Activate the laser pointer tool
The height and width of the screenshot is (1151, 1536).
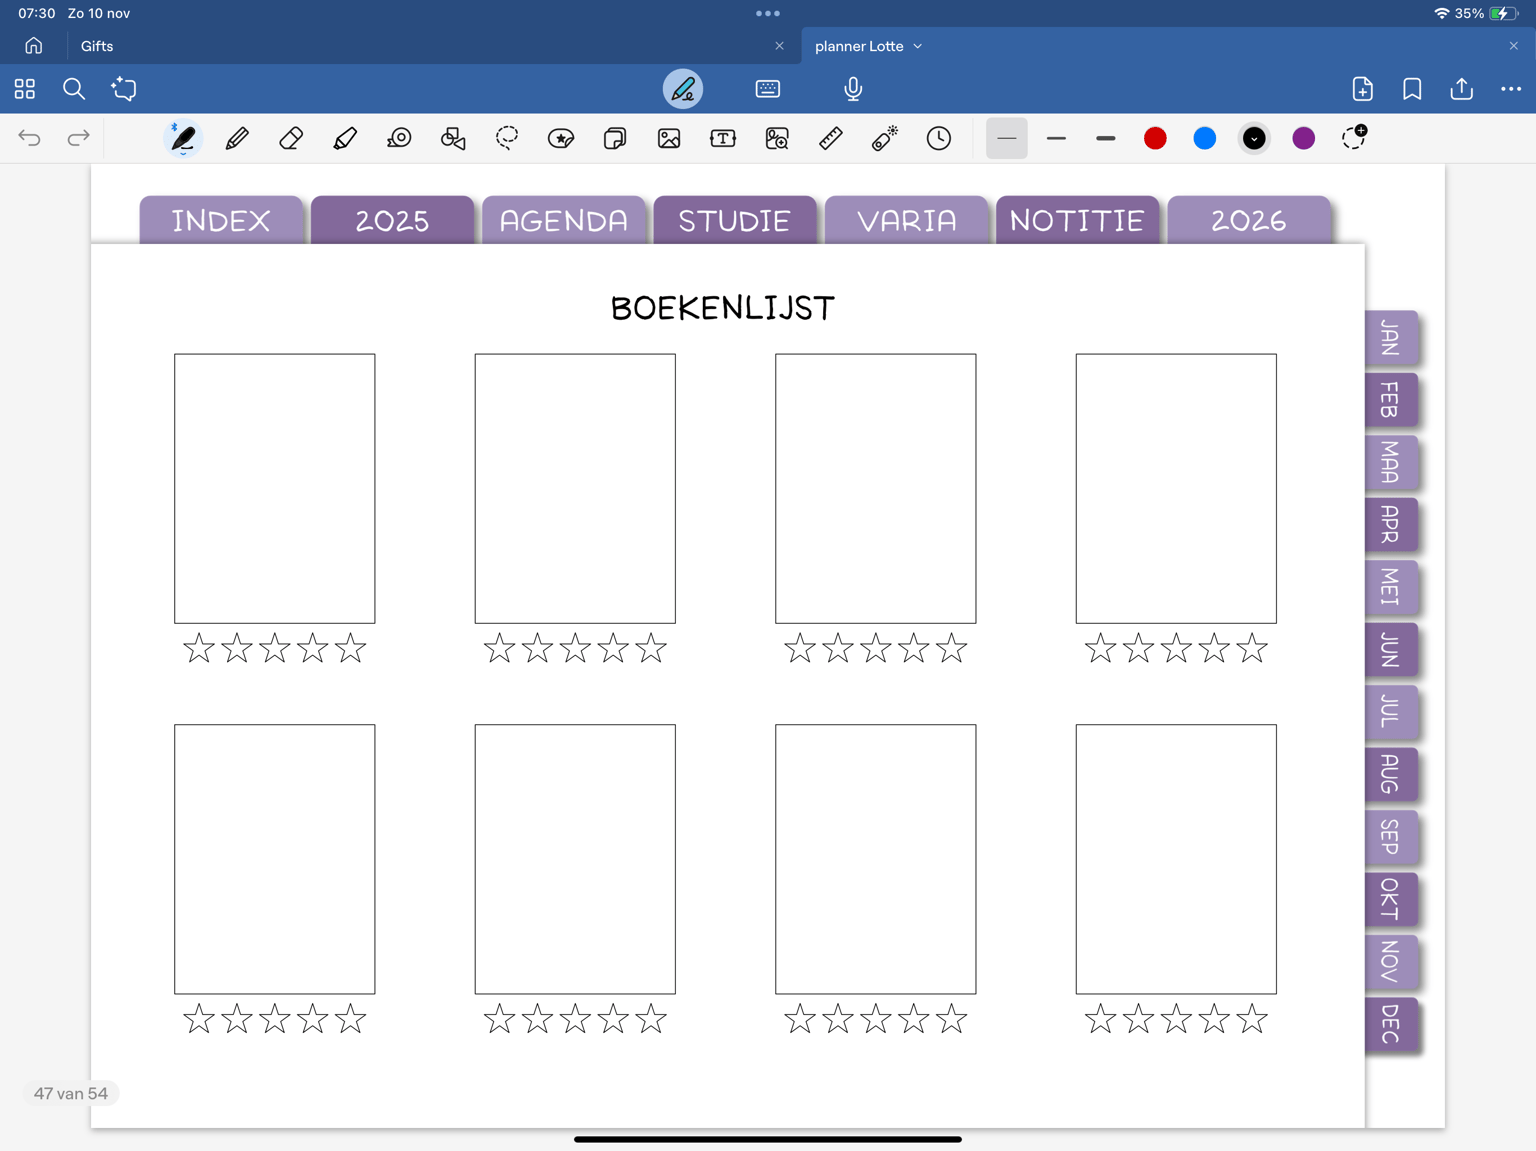pos(885,138)
